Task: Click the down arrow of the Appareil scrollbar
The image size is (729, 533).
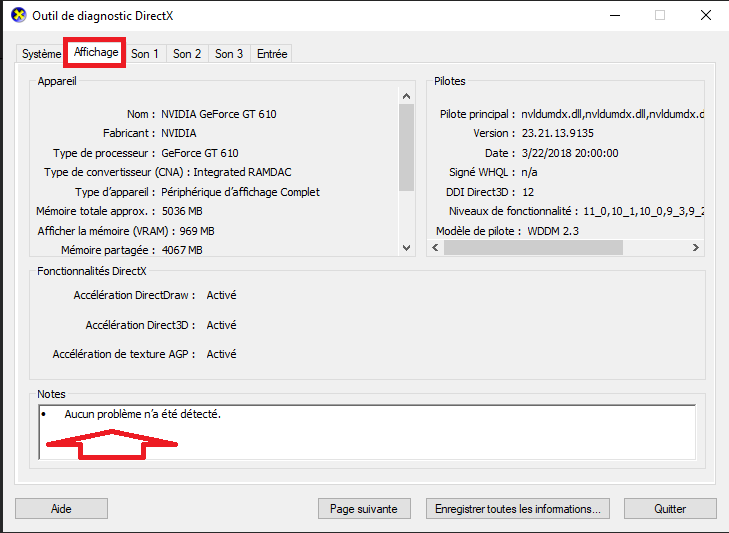Action: (x=406, y=248)
